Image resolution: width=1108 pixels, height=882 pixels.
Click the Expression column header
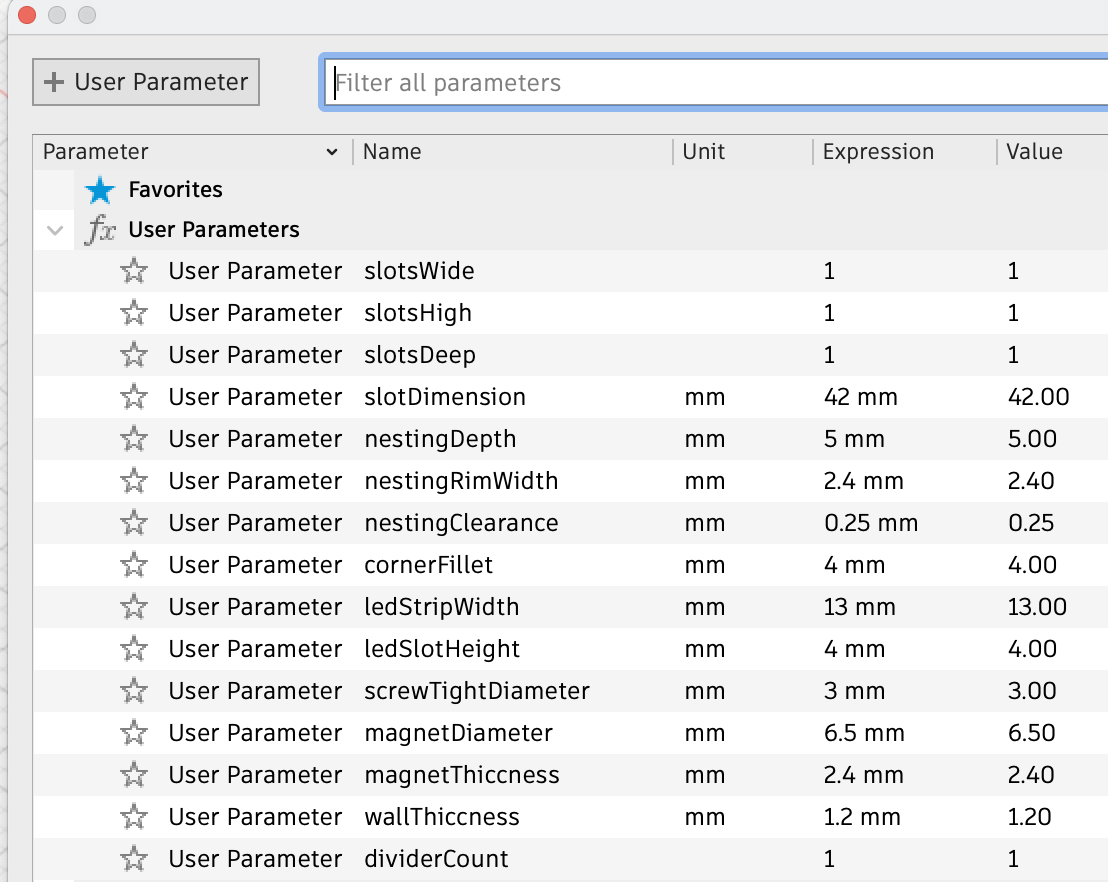point(877,152)
